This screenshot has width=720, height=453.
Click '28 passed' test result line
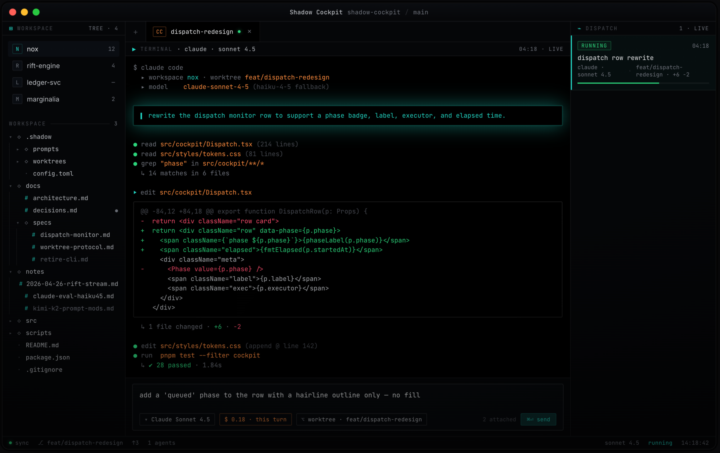tap(174, 365)
